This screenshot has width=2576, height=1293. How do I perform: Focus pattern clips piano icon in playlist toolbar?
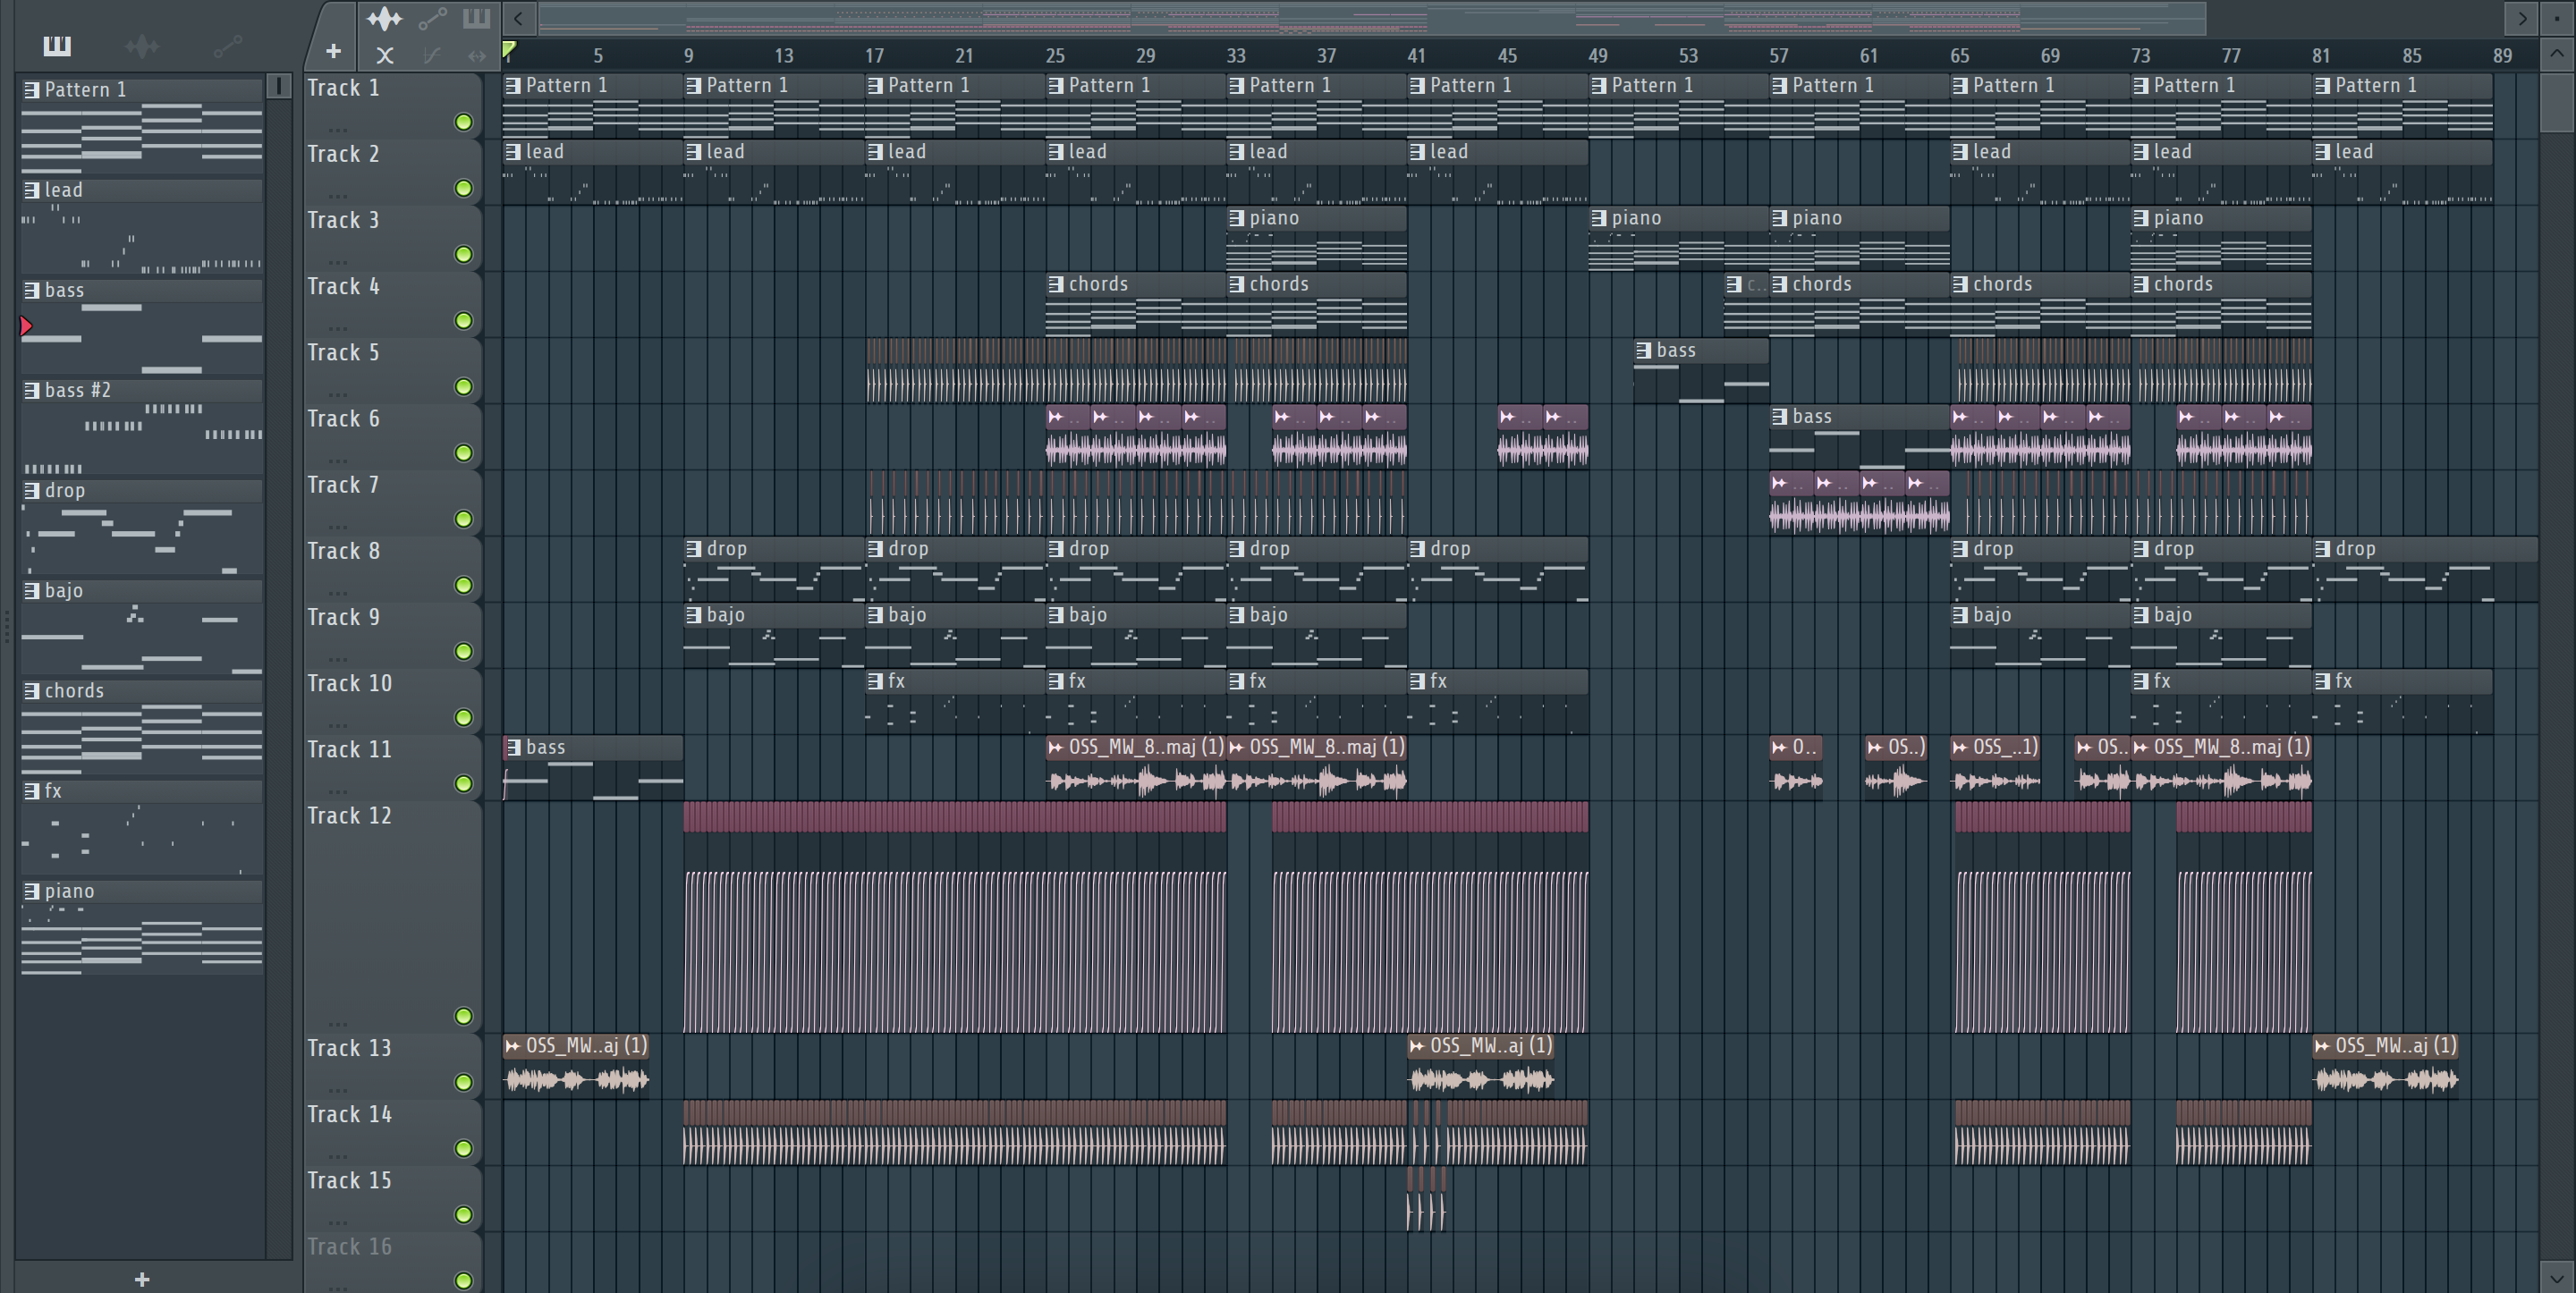[477, 17]
